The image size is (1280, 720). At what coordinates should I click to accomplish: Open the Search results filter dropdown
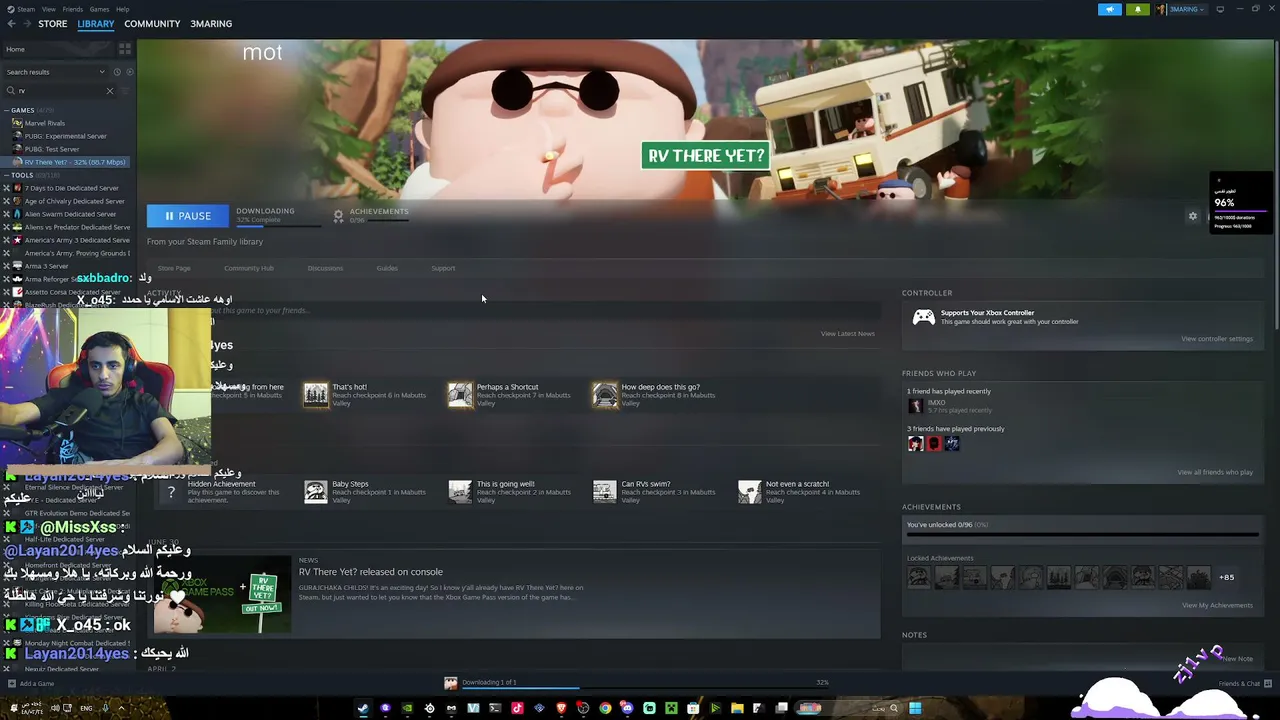click(x=55, y=72)
